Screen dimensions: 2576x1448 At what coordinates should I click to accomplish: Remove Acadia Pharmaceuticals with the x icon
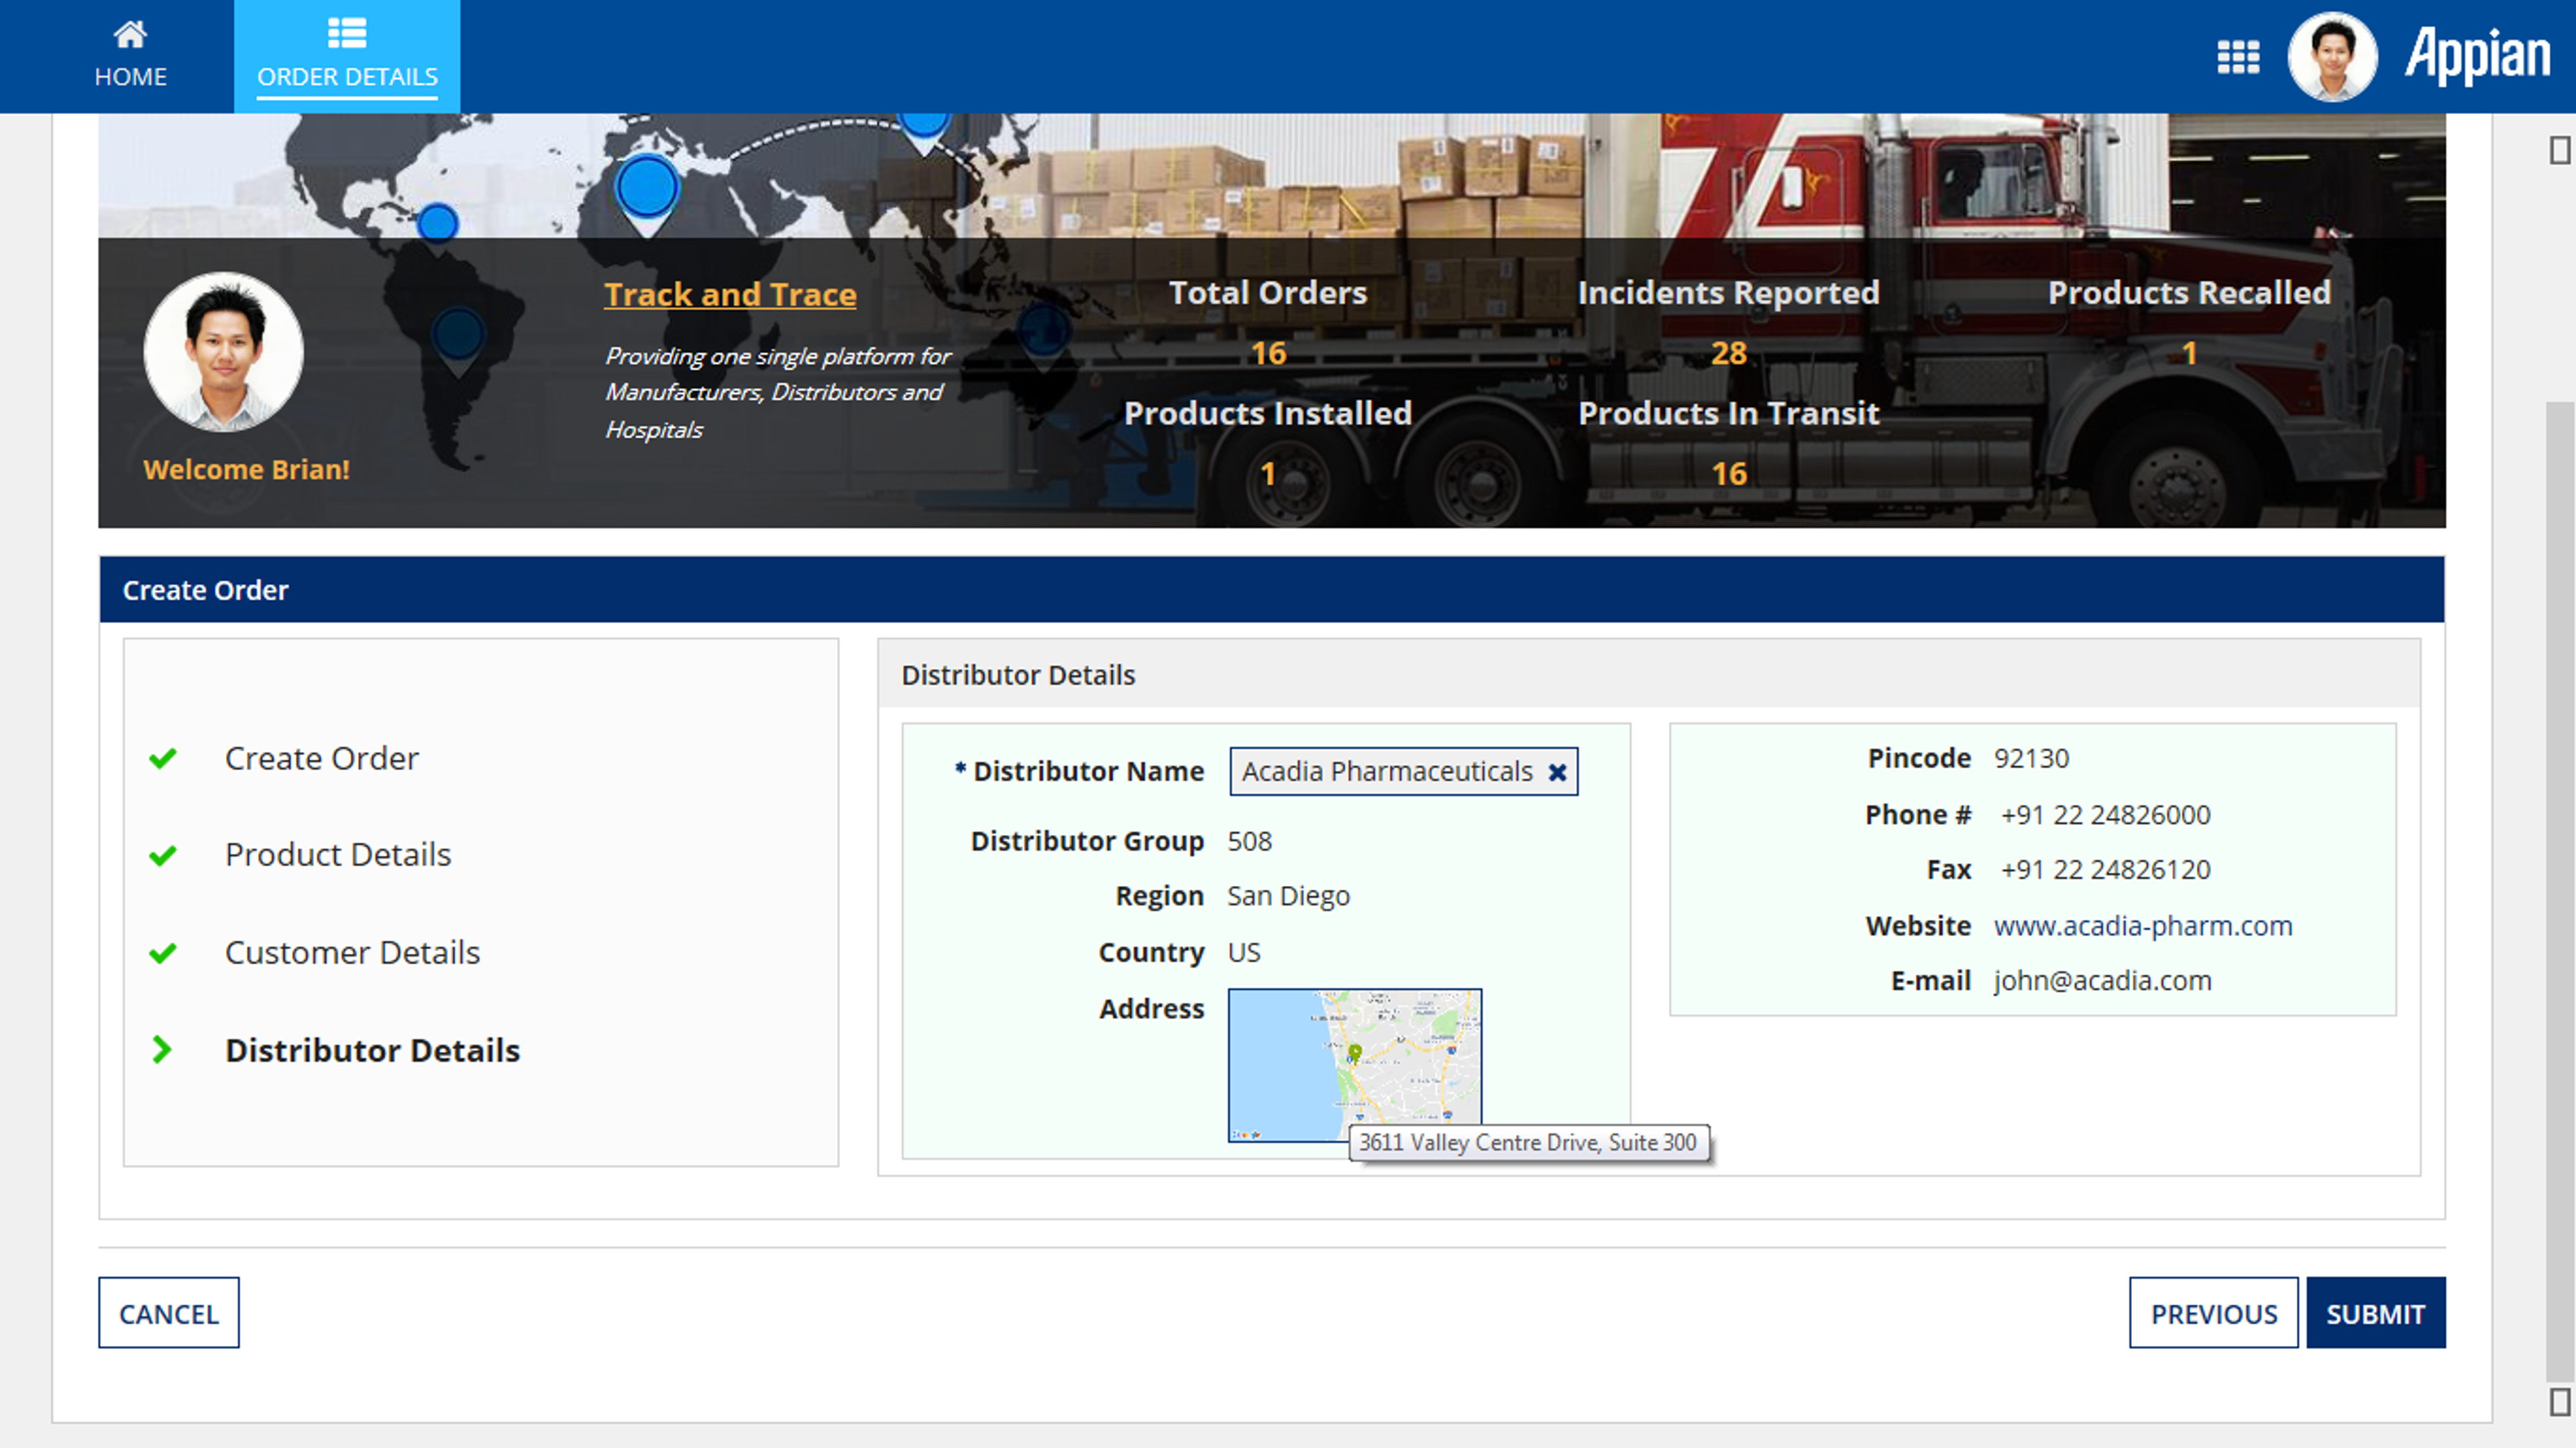[x=1557, y=772]
